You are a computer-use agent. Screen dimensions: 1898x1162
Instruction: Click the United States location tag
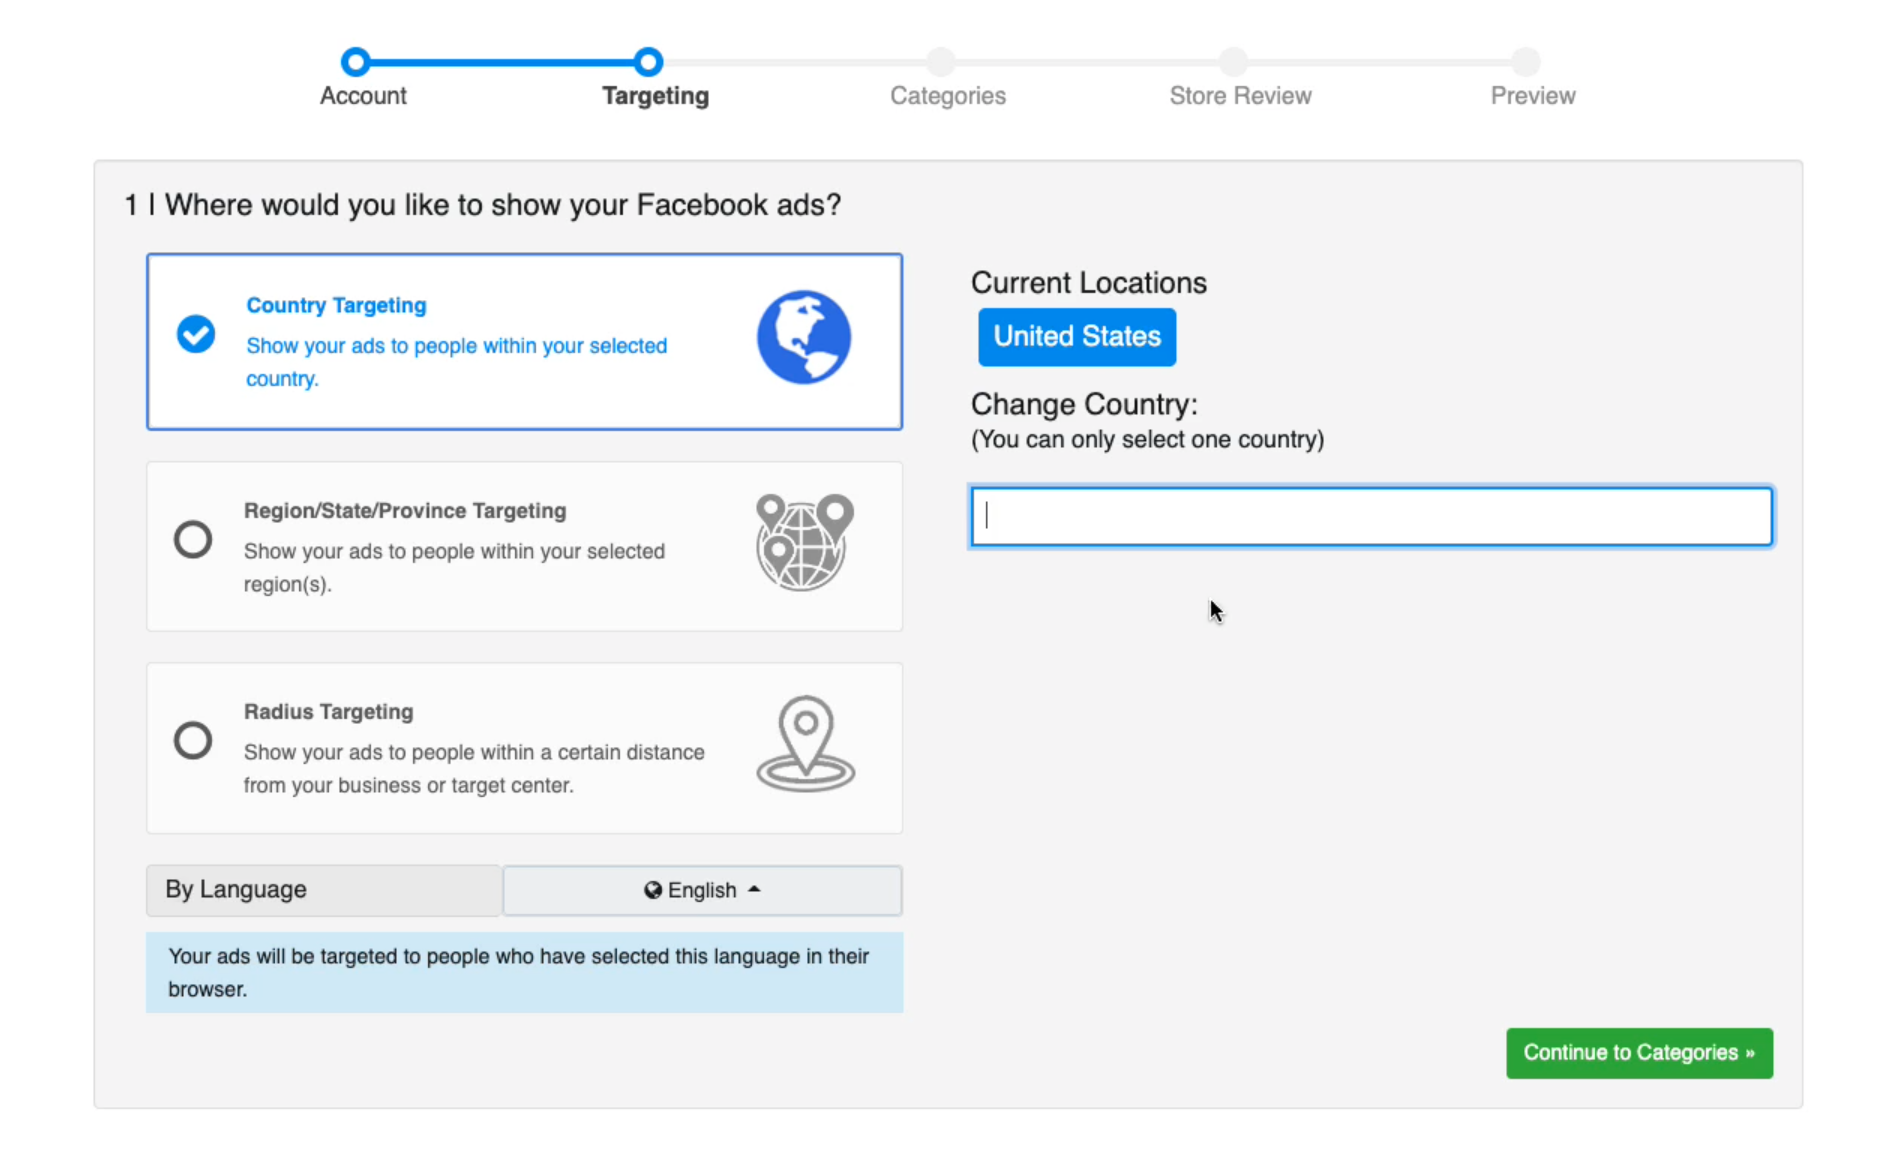click(x=1076, y=337)
